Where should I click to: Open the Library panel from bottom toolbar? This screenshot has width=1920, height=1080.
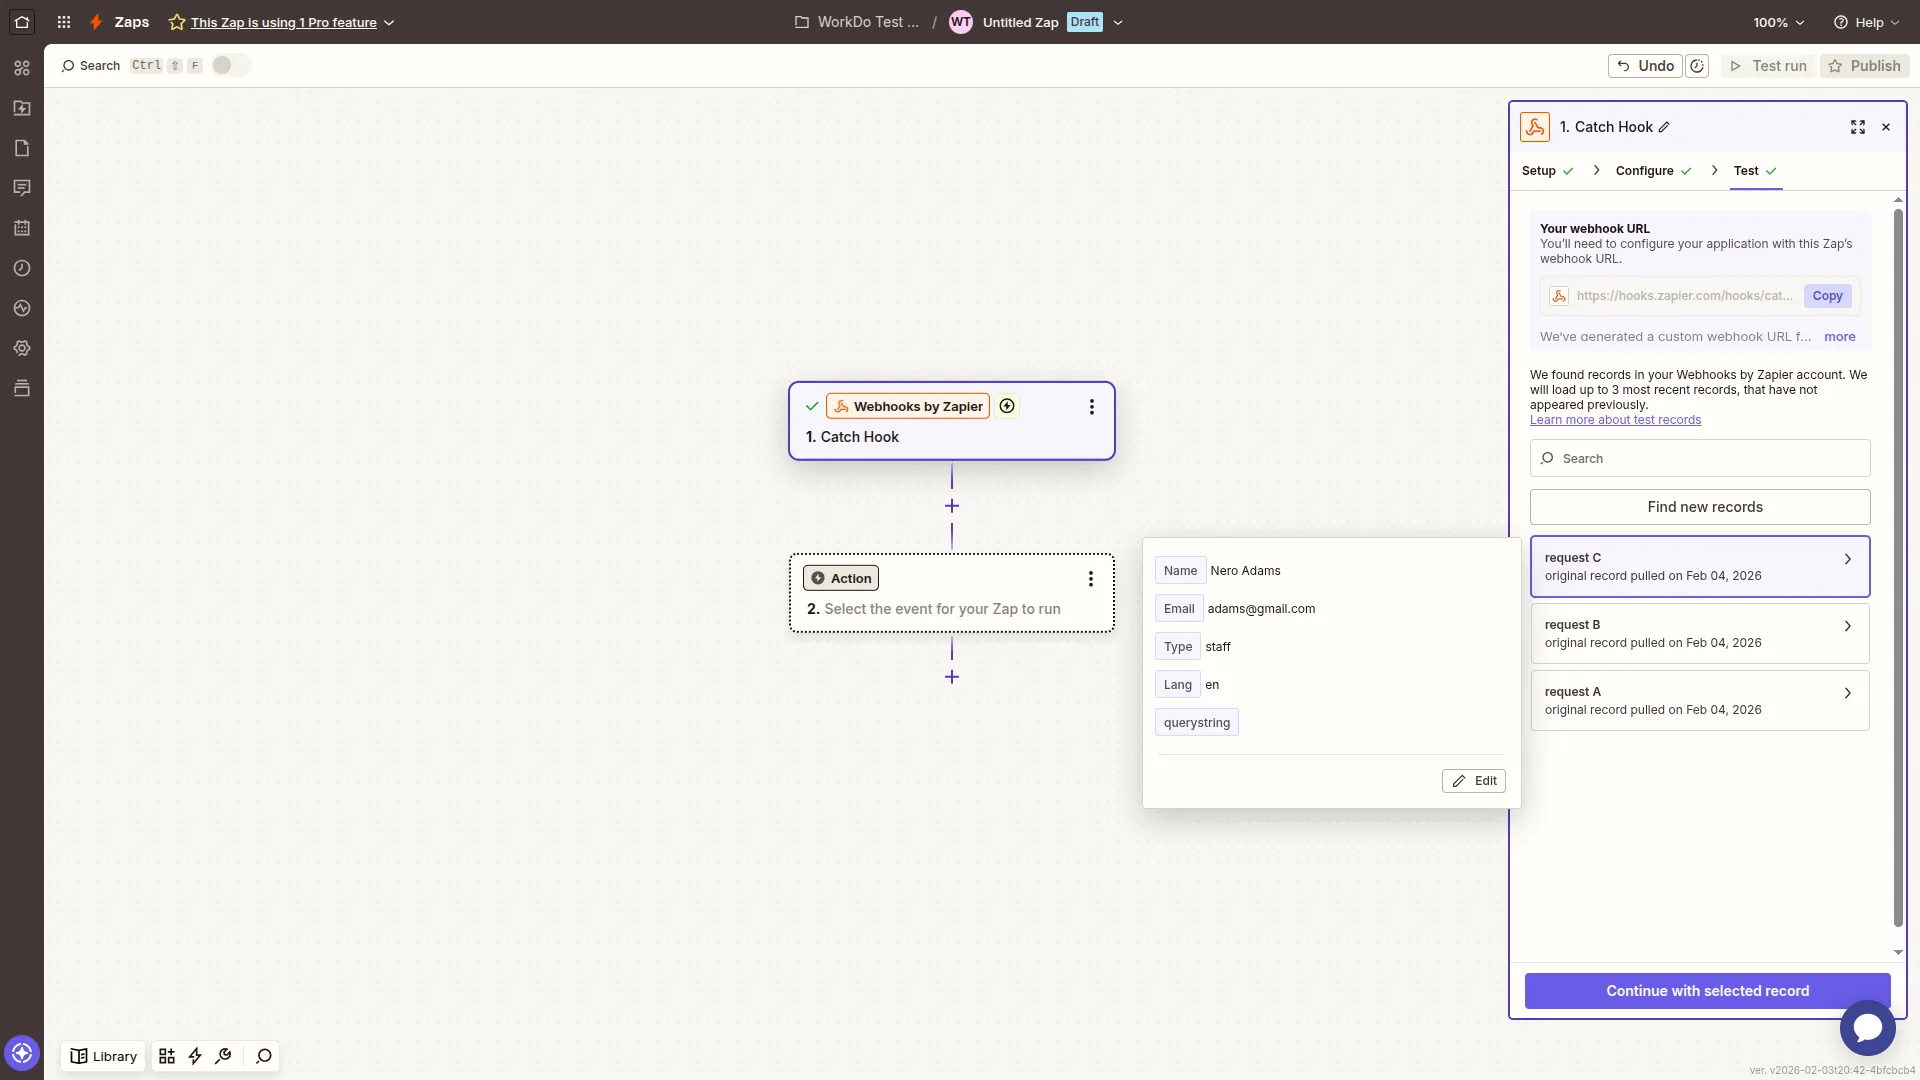(x=102, y=1055)
